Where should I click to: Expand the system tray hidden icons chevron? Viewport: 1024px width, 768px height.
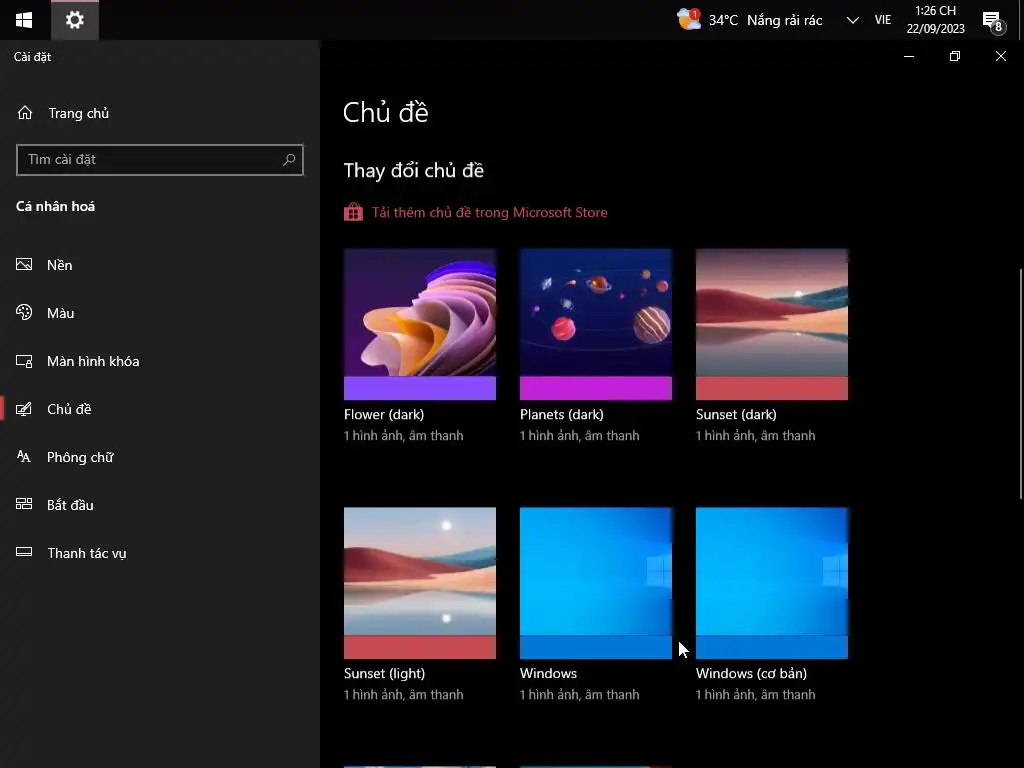(x=852, y=20)
